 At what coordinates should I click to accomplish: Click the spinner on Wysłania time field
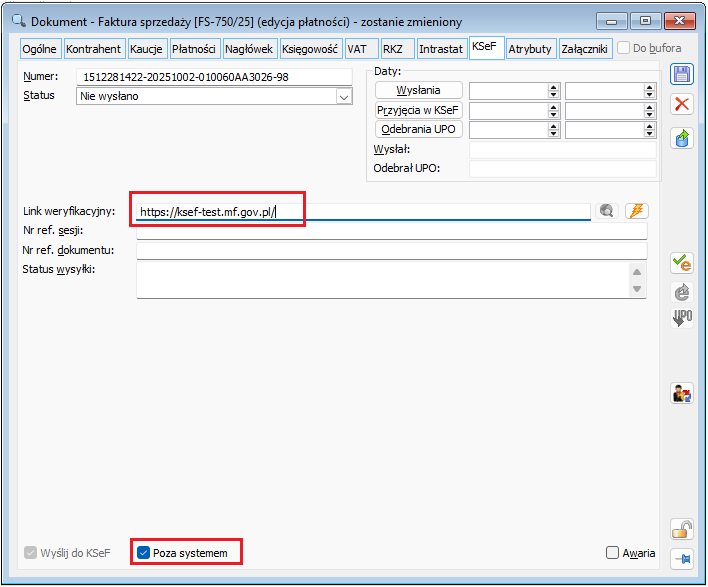(x=649, y=91)
